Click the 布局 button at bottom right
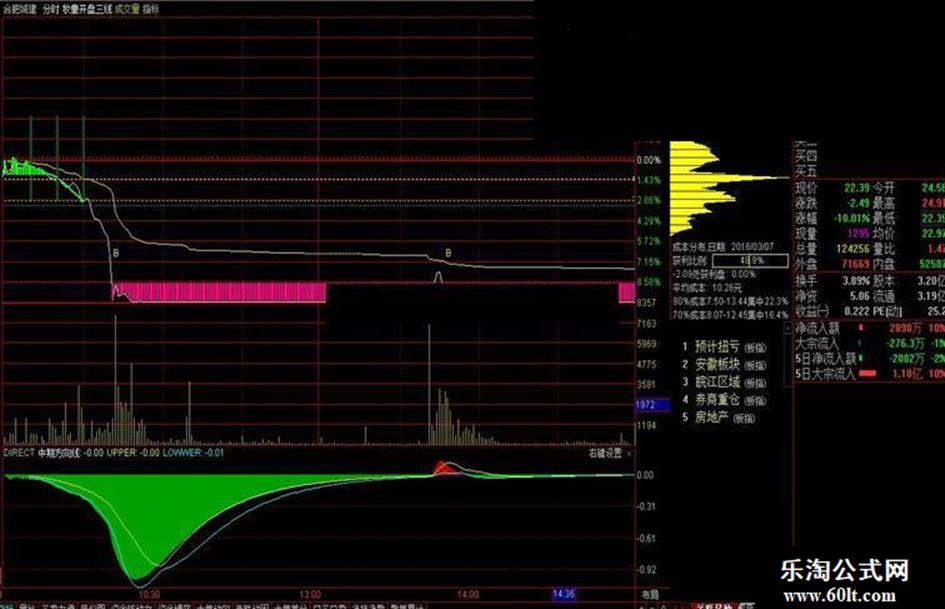Screen dimensions: 945x609 tap(650, 595)
